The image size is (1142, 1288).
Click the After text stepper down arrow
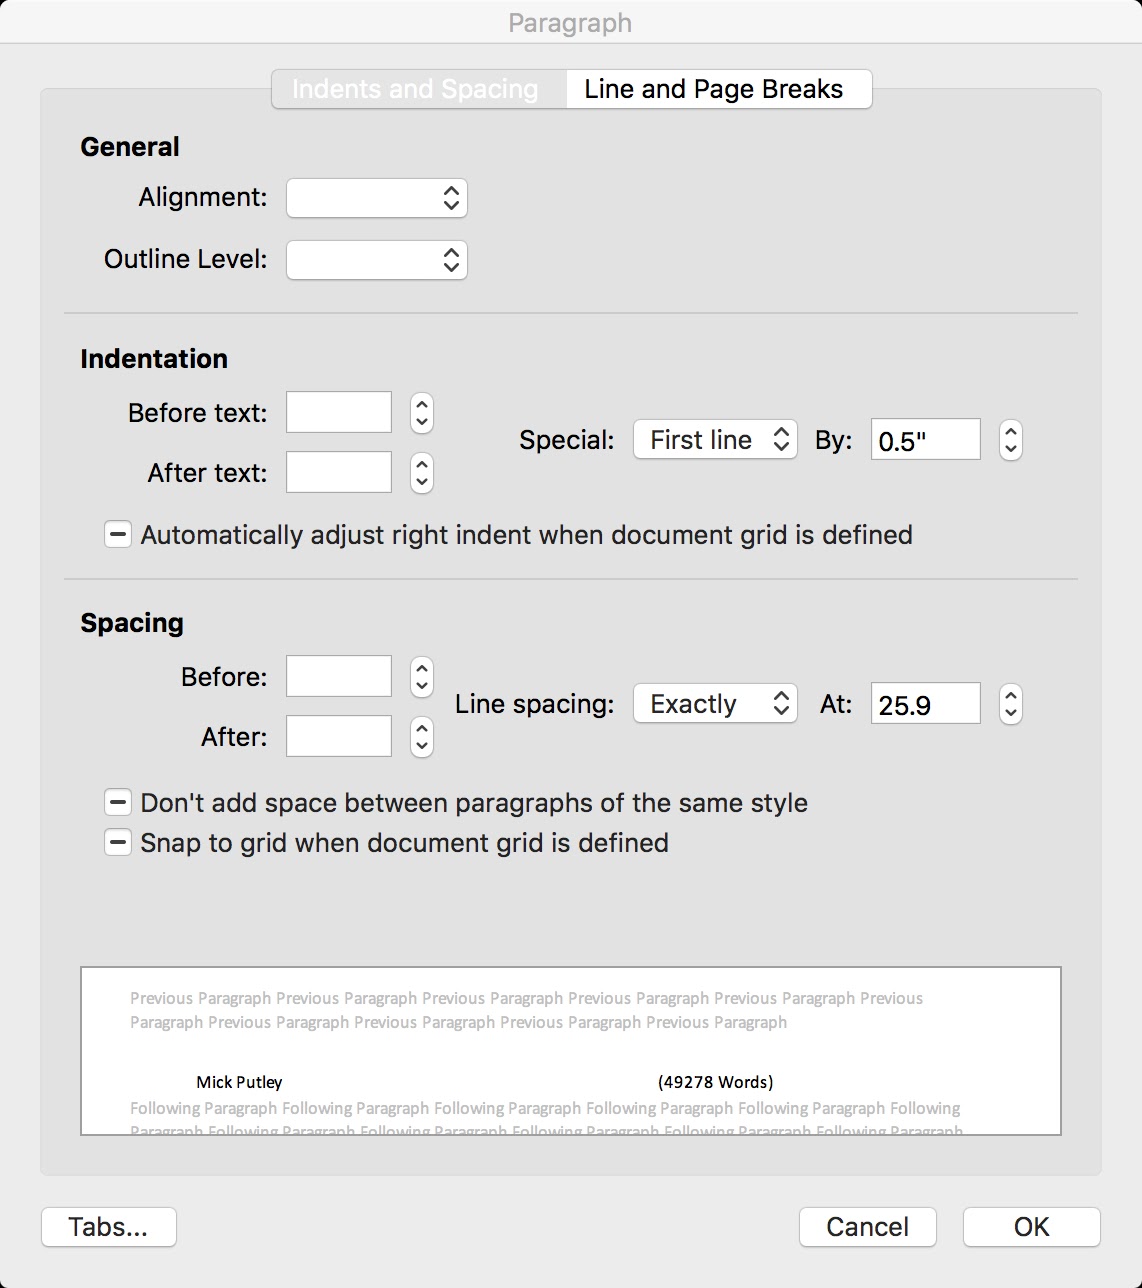pos(421,481)
